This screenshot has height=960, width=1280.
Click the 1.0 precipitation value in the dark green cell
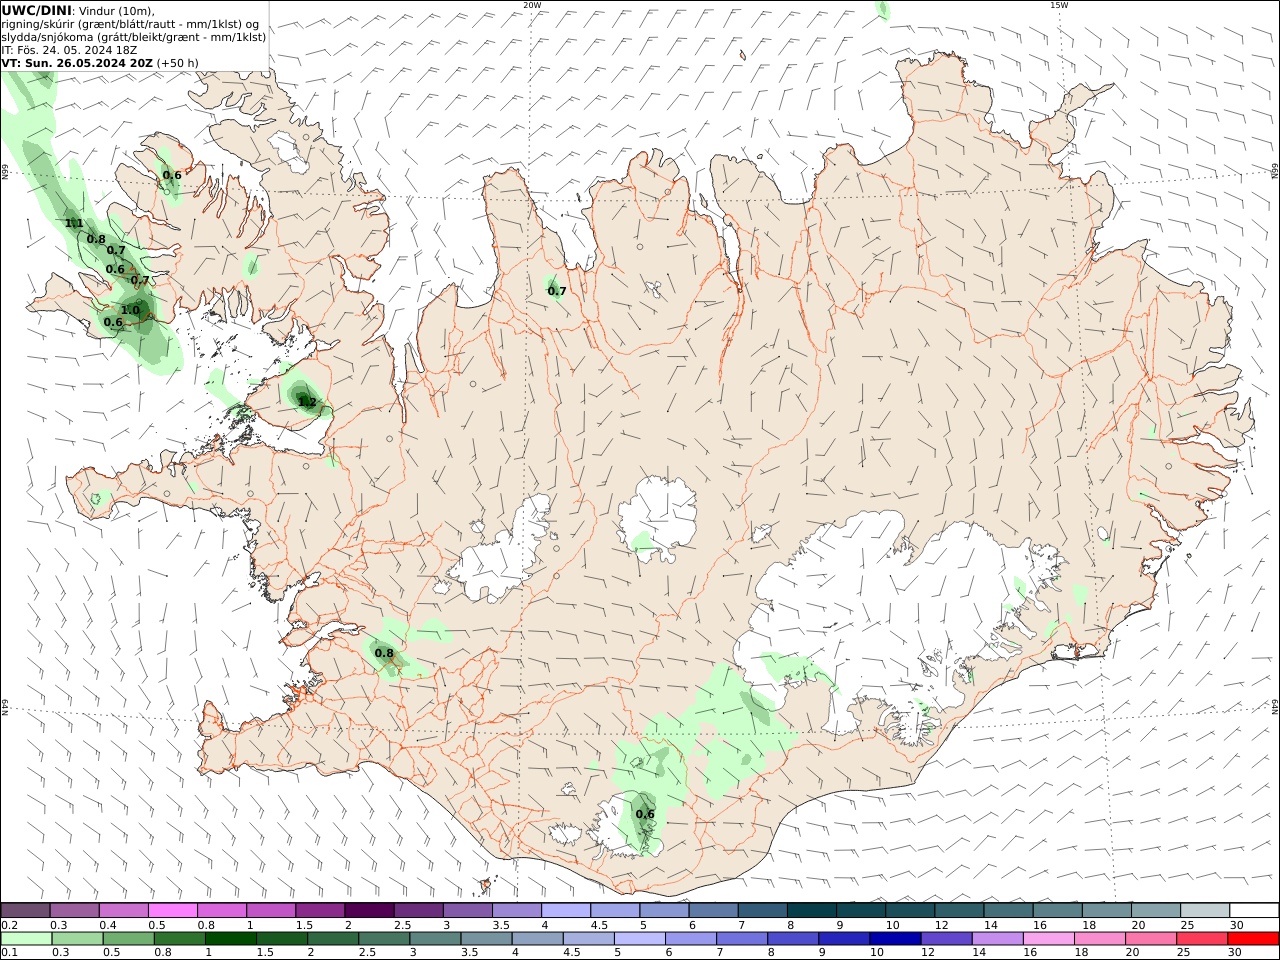point(130,310)
